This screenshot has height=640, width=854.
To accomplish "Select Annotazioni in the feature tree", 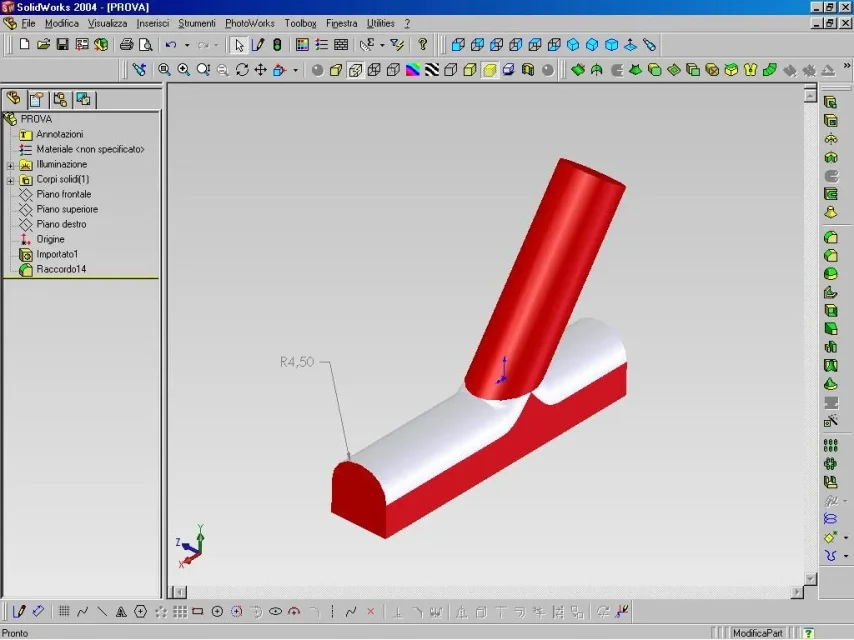I will (x=59, y=134).
